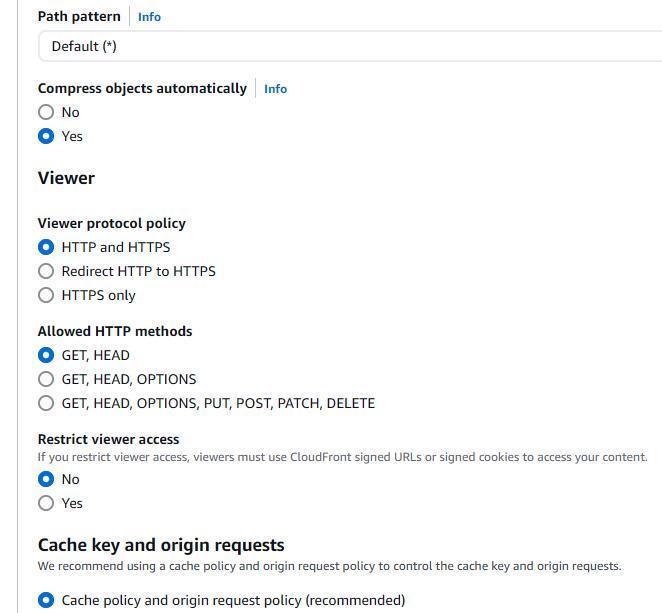The height and width of the screenshot is (613, 662).
Task: Choose Cache policy and origin request policy
Action: 46,601
